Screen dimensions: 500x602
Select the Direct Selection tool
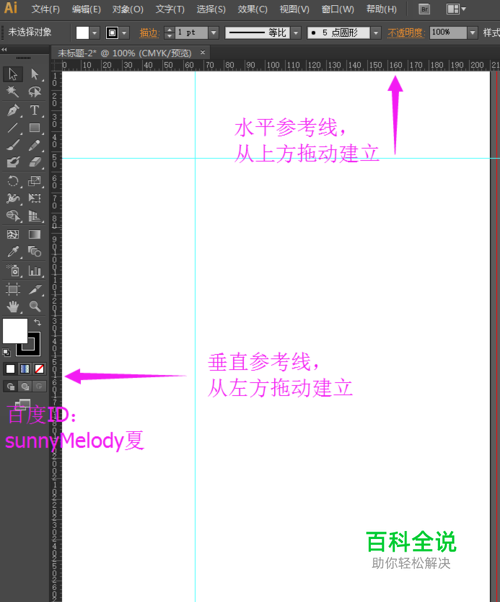coord(35,74)
